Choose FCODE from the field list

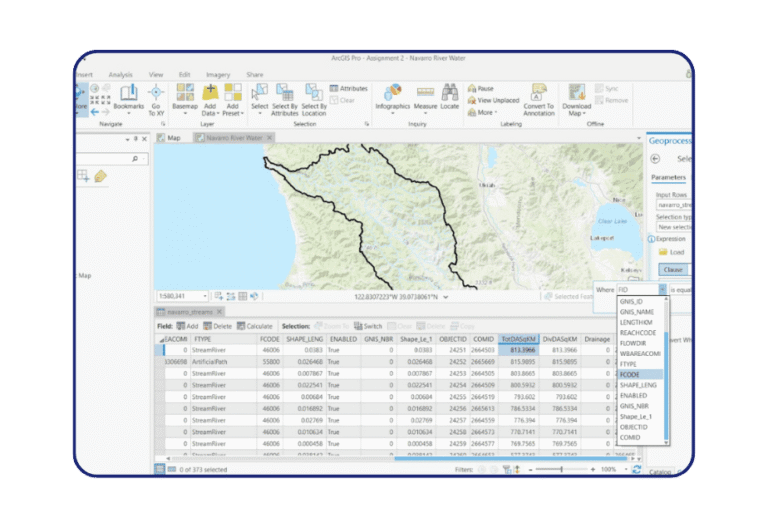point(629,373)
